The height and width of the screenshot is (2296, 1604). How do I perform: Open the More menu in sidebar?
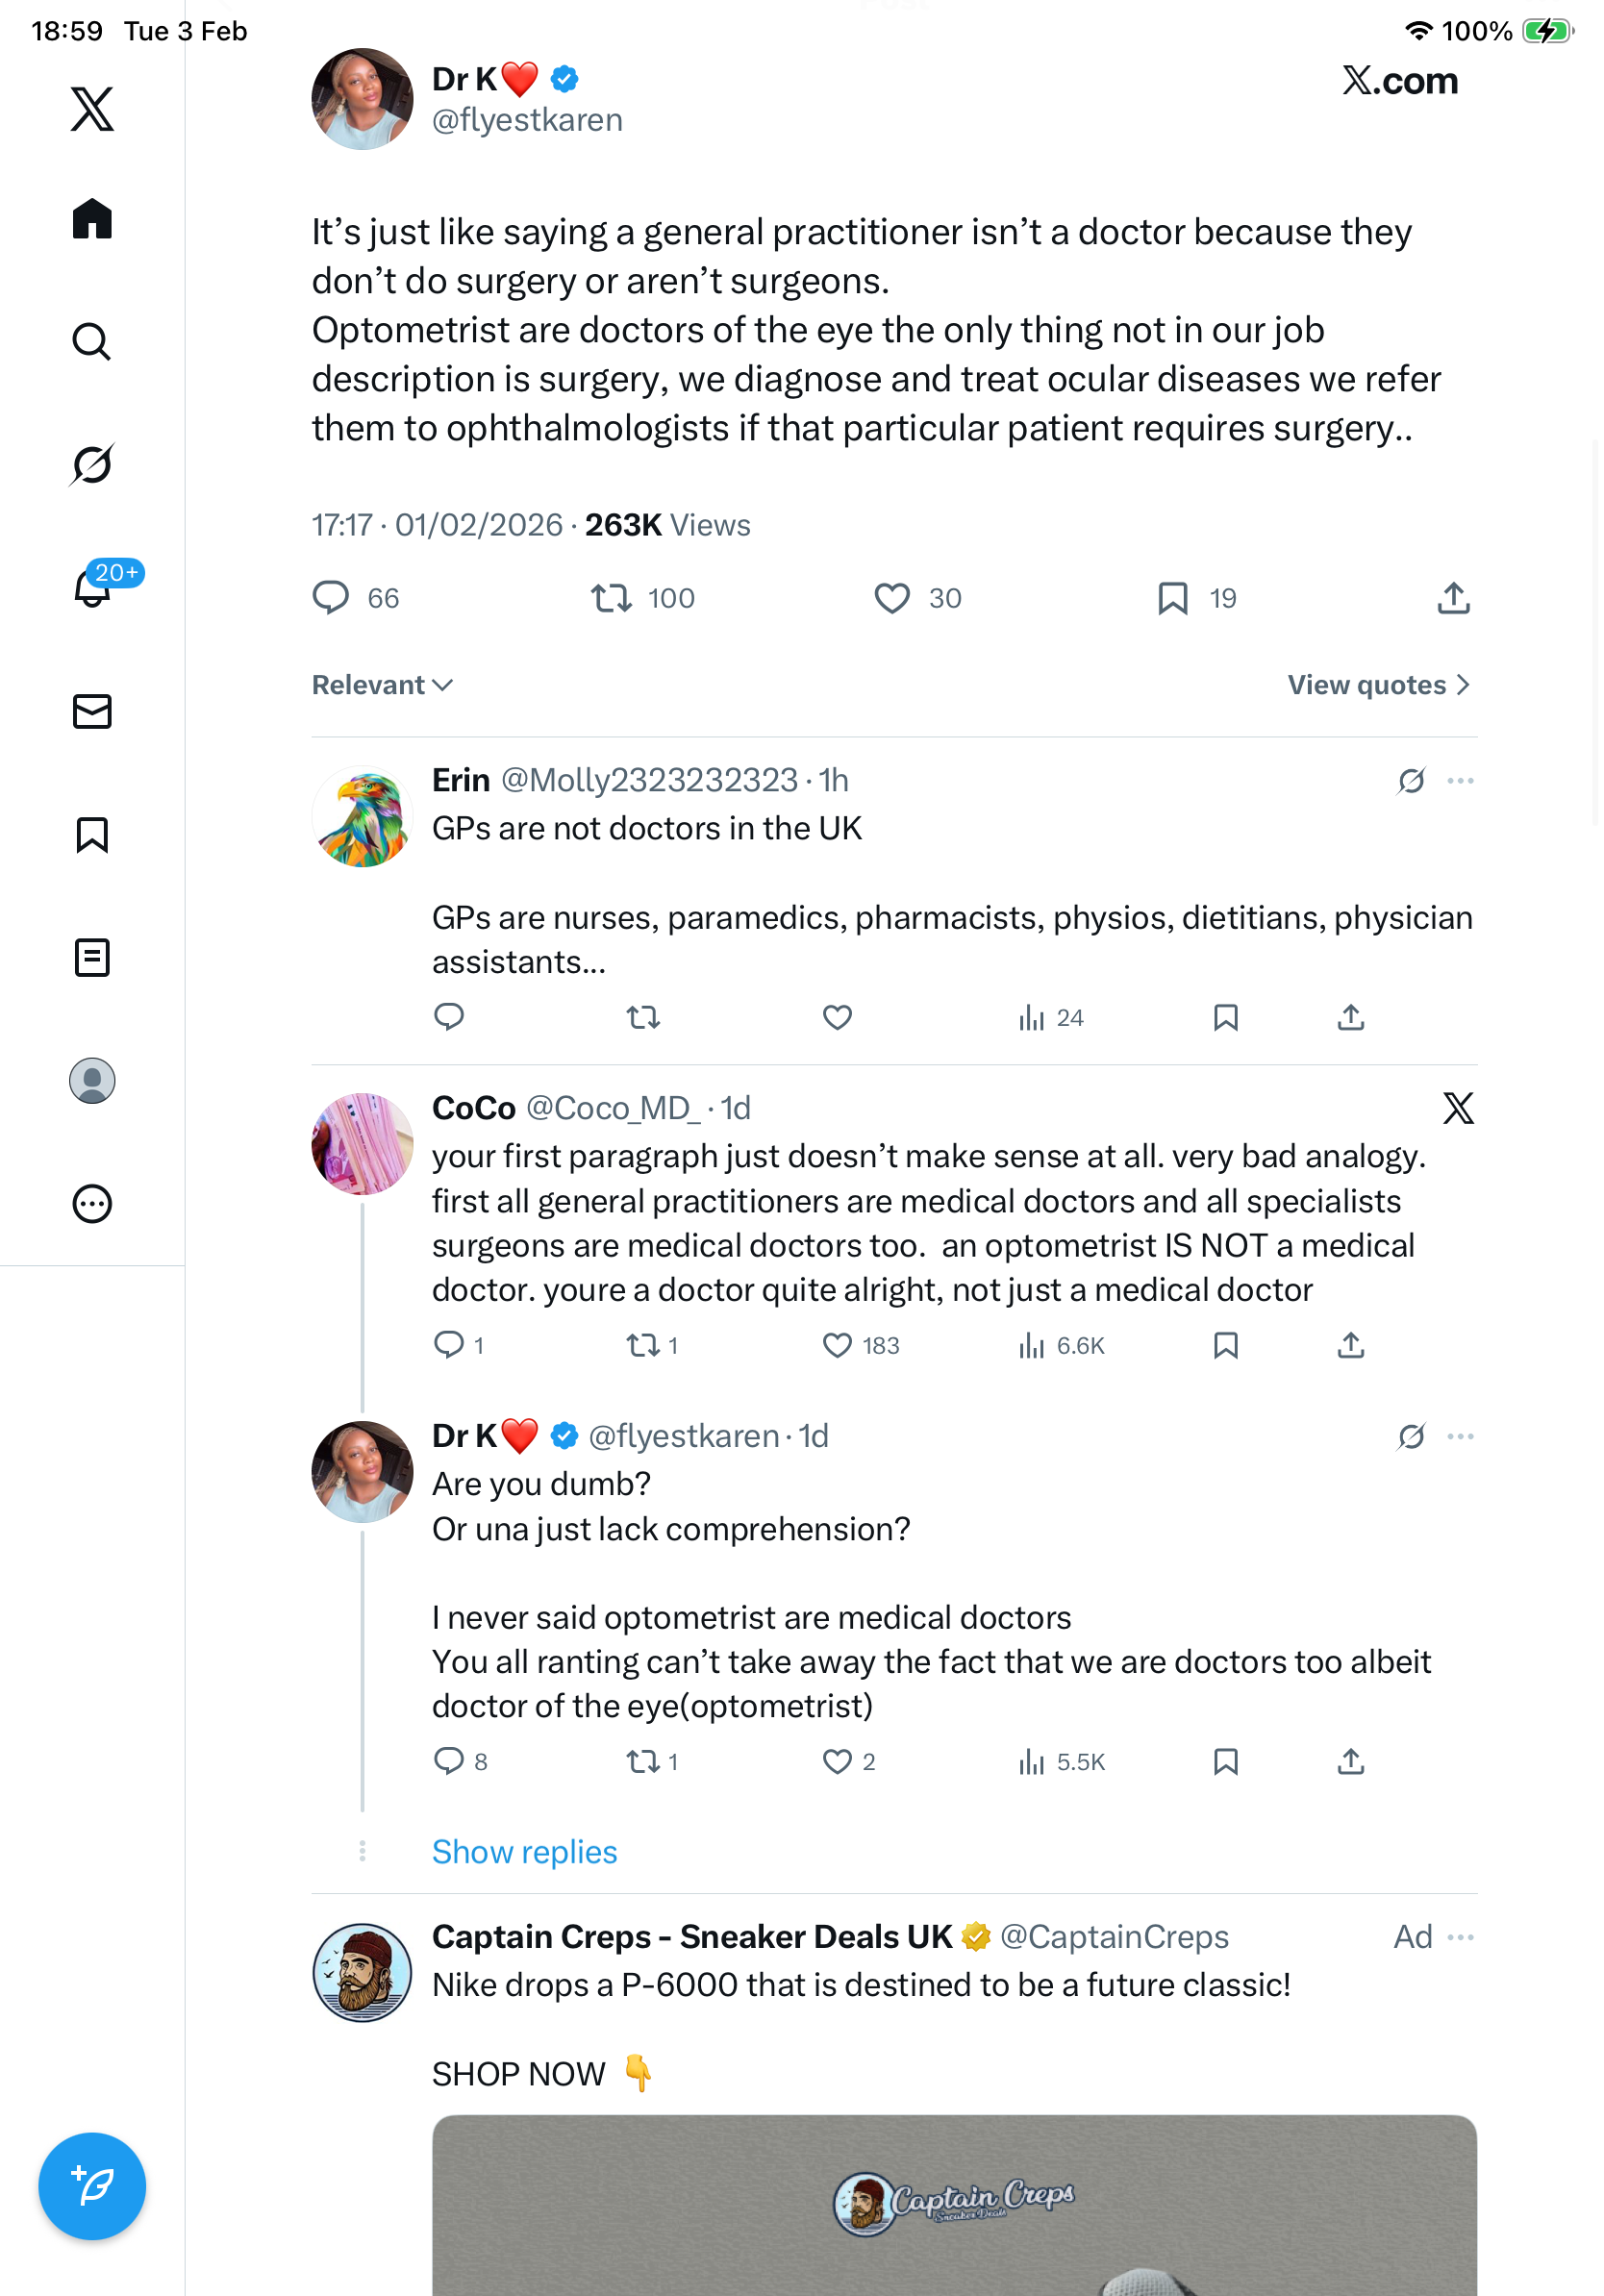tap(92, 1203)
